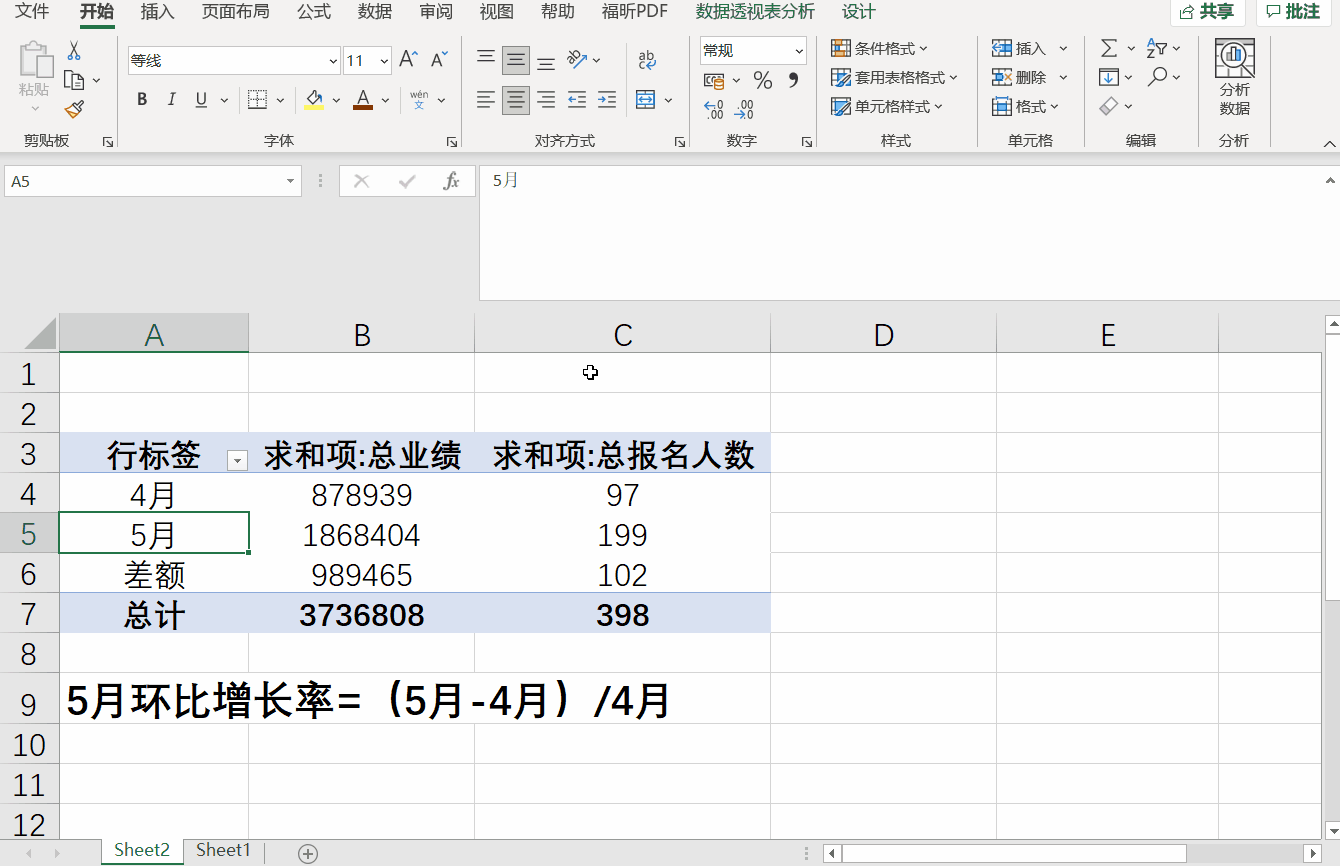Open the font size 11 dropdown
This screenshot has width=1340, height=866.
pos(384,61)
